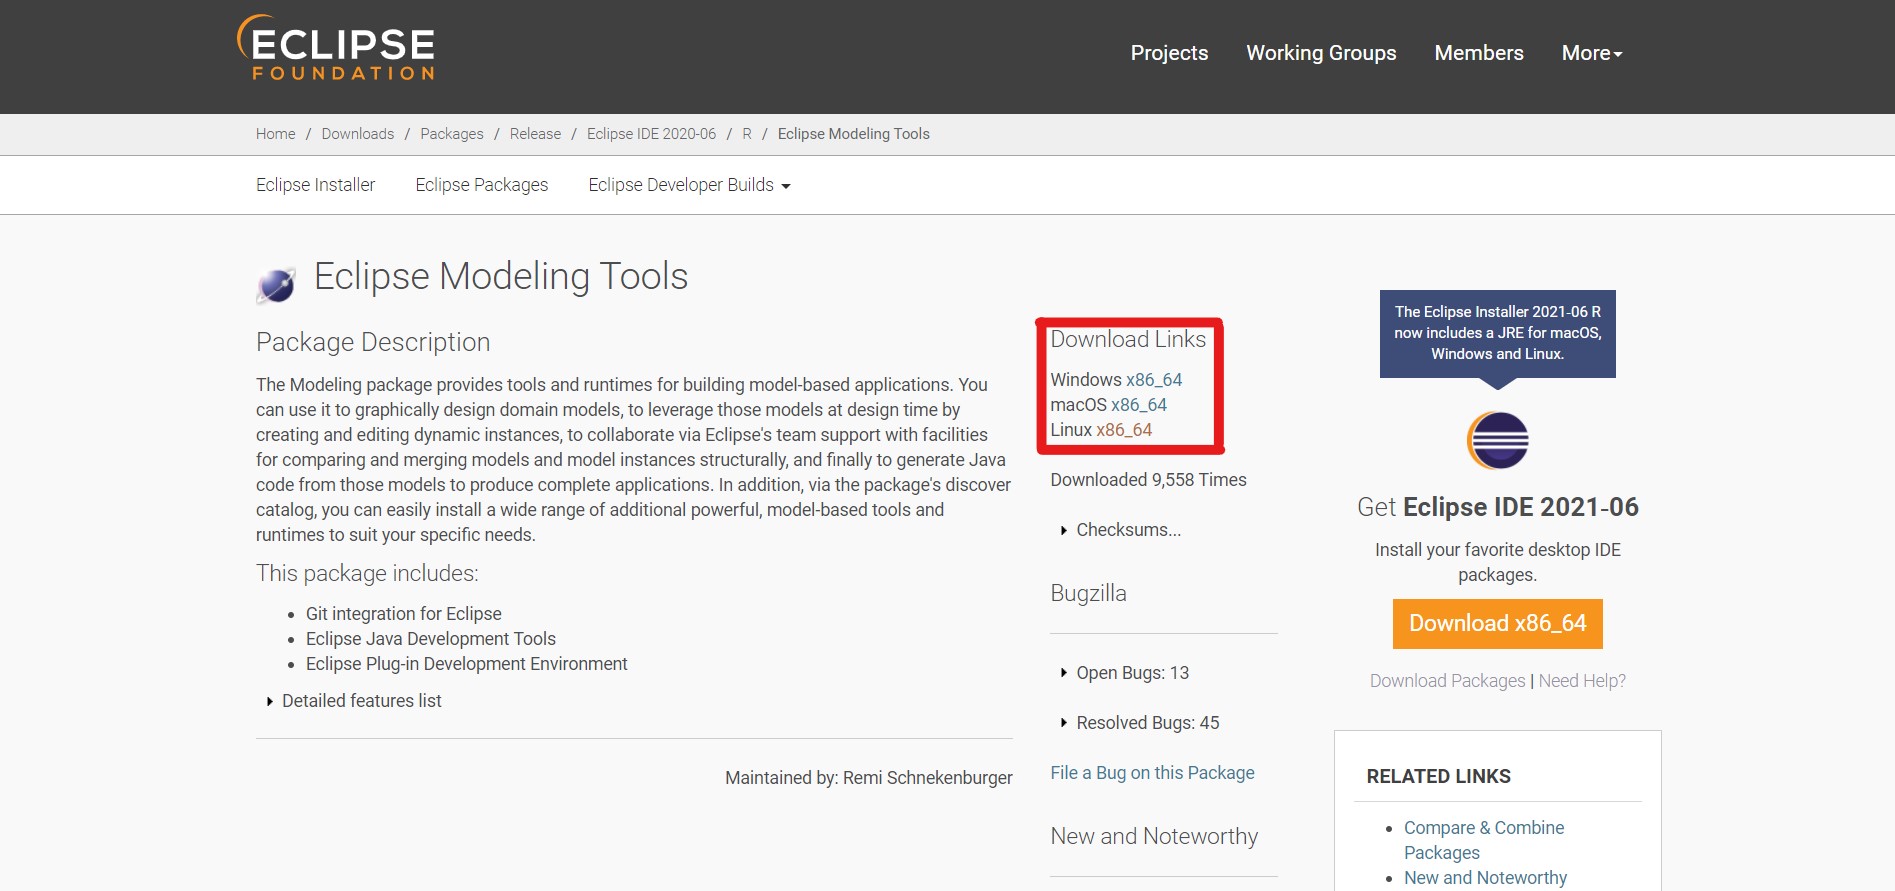
Task: Click Eclipse Java Development Tools item
Action: (x=431, y=639)
